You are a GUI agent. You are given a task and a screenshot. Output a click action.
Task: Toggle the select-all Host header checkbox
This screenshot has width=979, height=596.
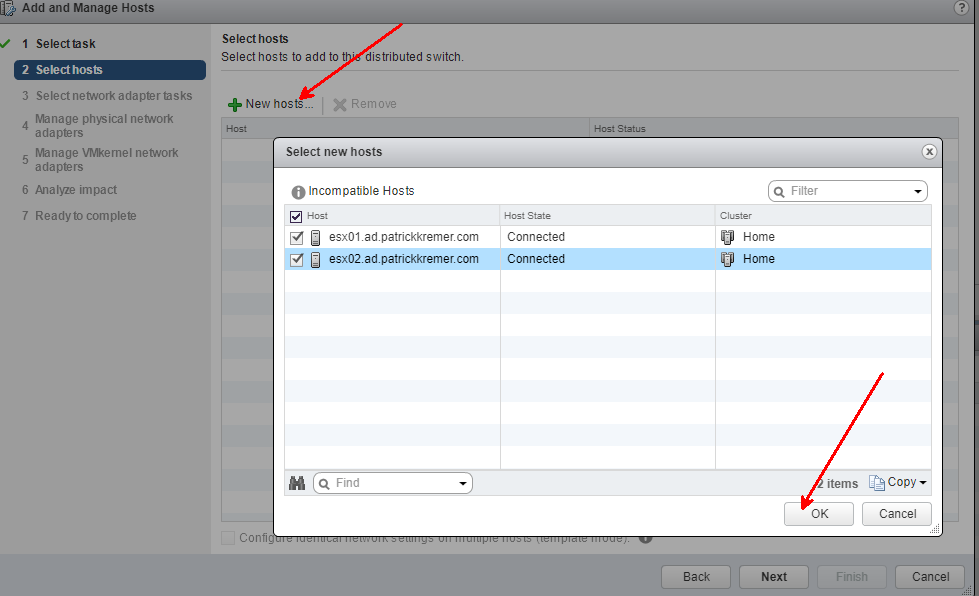(x=295, y=216)
